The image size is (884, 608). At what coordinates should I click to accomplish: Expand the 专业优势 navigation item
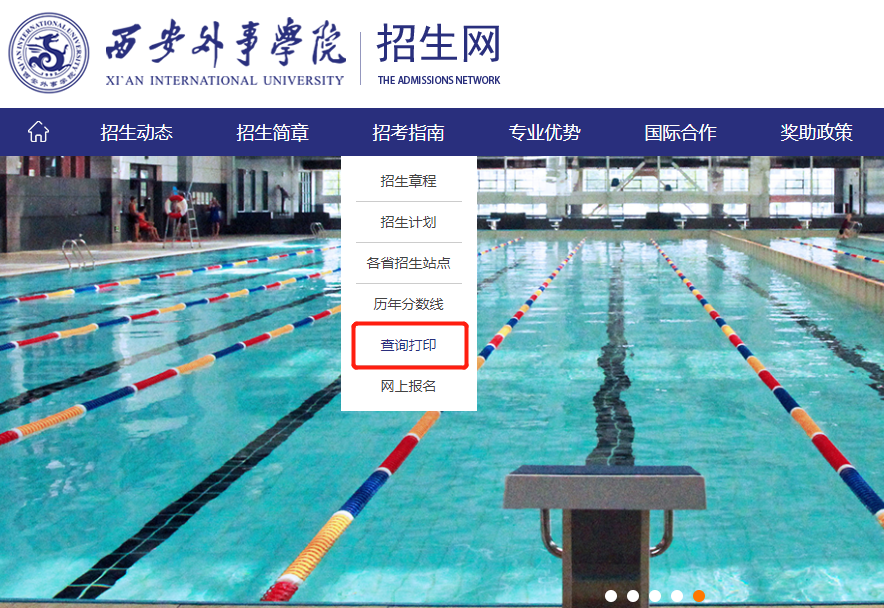(x=545, y=133)
